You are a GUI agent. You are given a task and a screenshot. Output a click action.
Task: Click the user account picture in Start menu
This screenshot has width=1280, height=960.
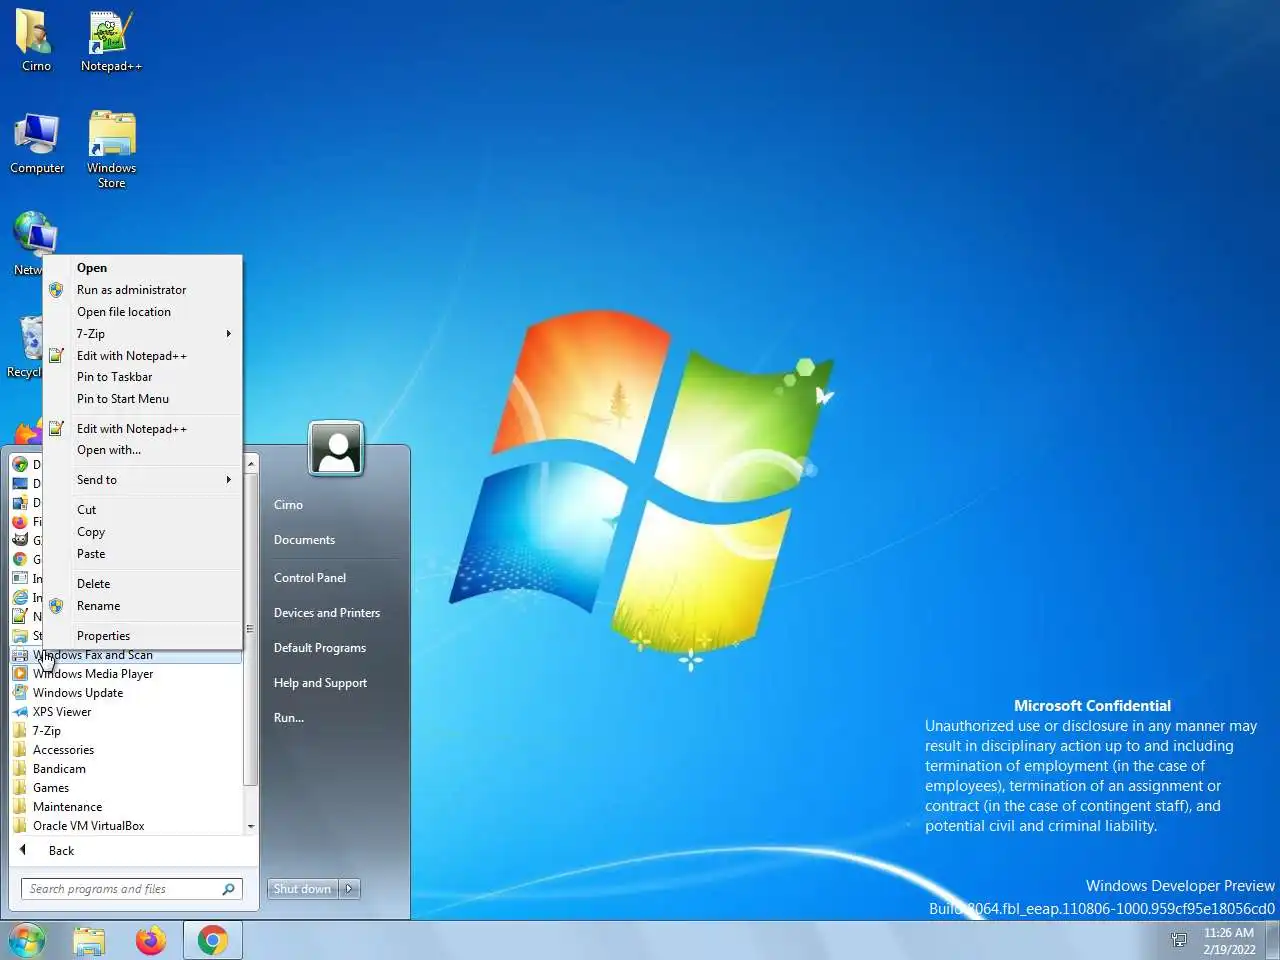[x=336, y=448]
